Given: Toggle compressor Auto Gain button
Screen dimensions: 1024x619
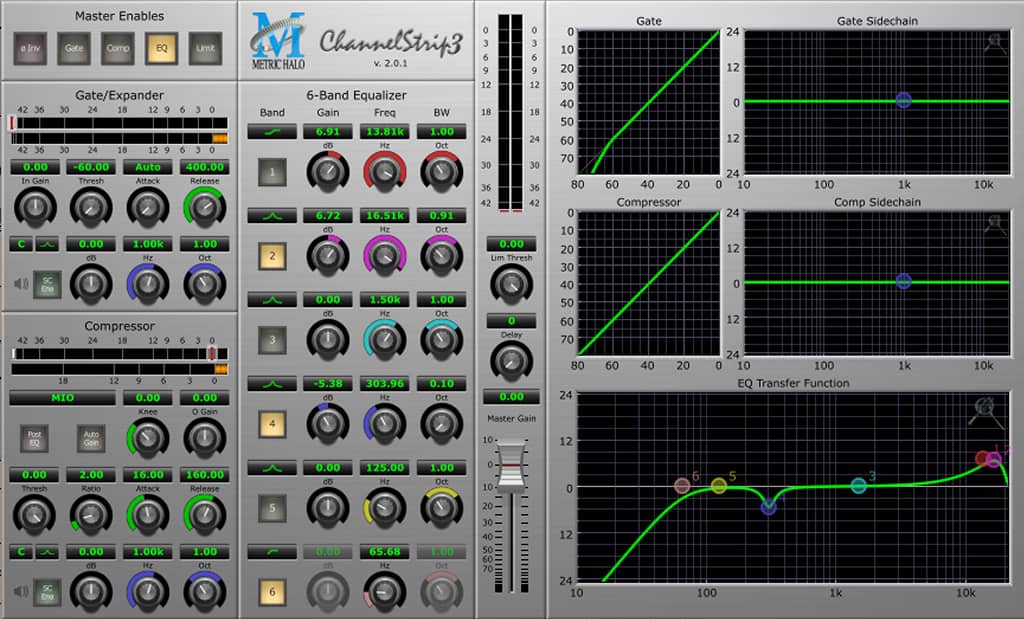Looking at the screenshot, I should 91,438.
